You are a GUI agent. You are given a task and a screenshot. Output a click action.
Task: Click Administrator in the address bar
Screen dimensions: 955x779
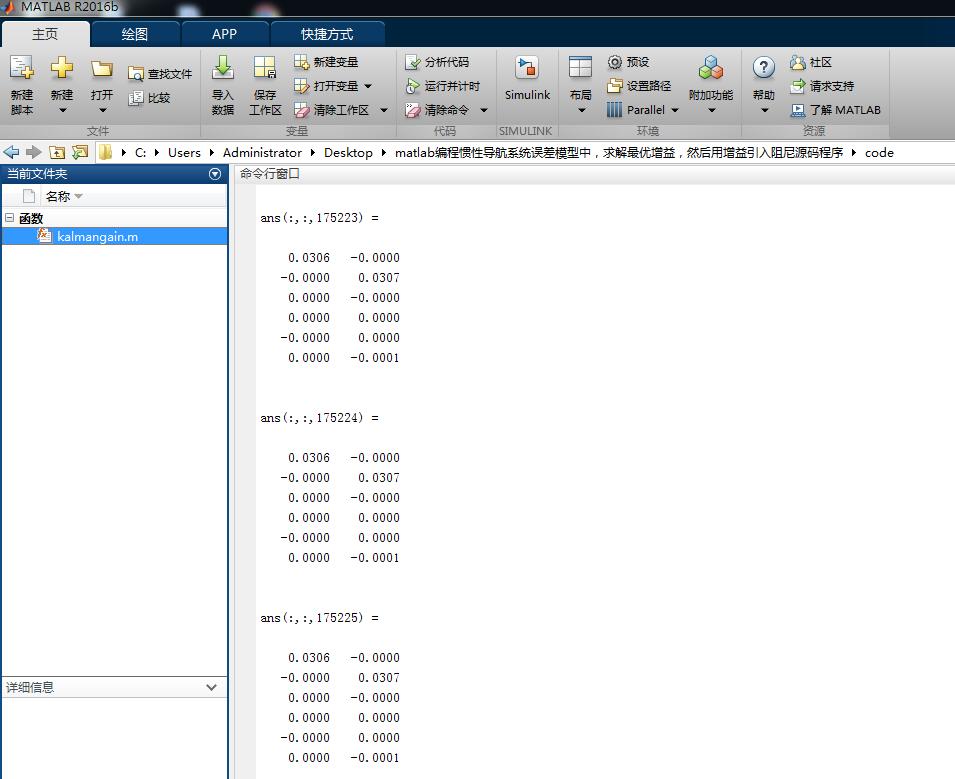(x=262, y=152)
